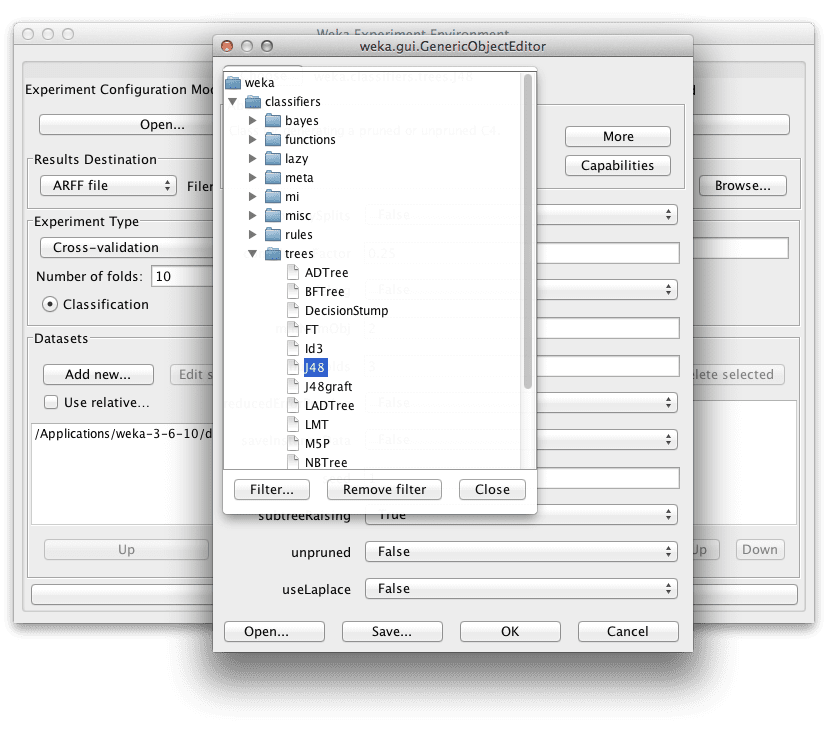This screenshot has height=731, width=828.
Task: Click the dataset path in Datasets list
Action: (x=124, y=434)
